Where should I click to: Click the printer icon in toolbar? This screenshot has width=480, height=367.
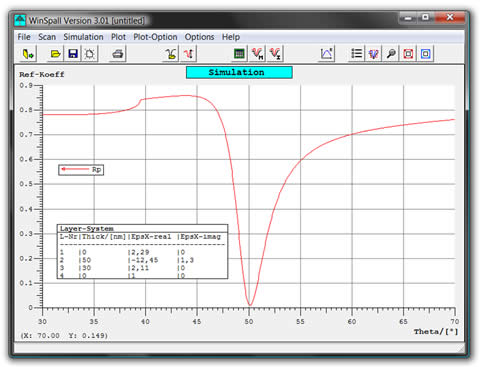pyautogui.click(x=117, y=54)
